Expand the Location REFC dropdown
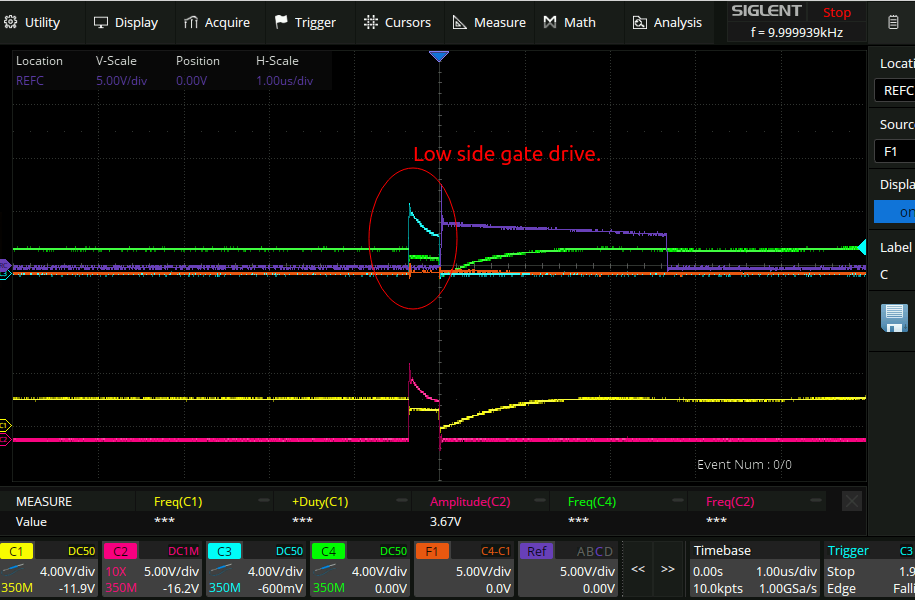This screenshot has width=915, height=600. coord(895,90)
